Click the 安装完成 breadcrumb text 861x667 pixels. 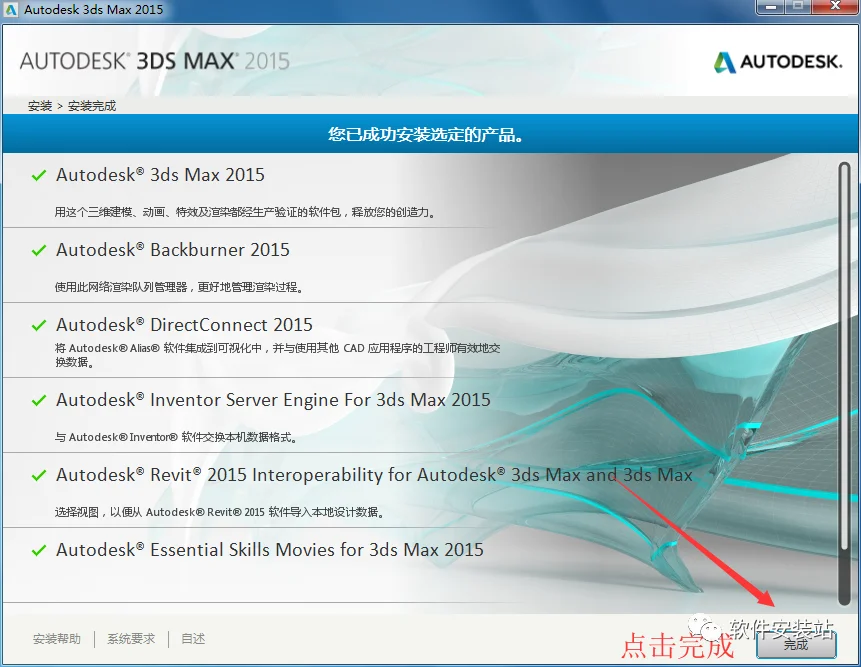(92, 106)
